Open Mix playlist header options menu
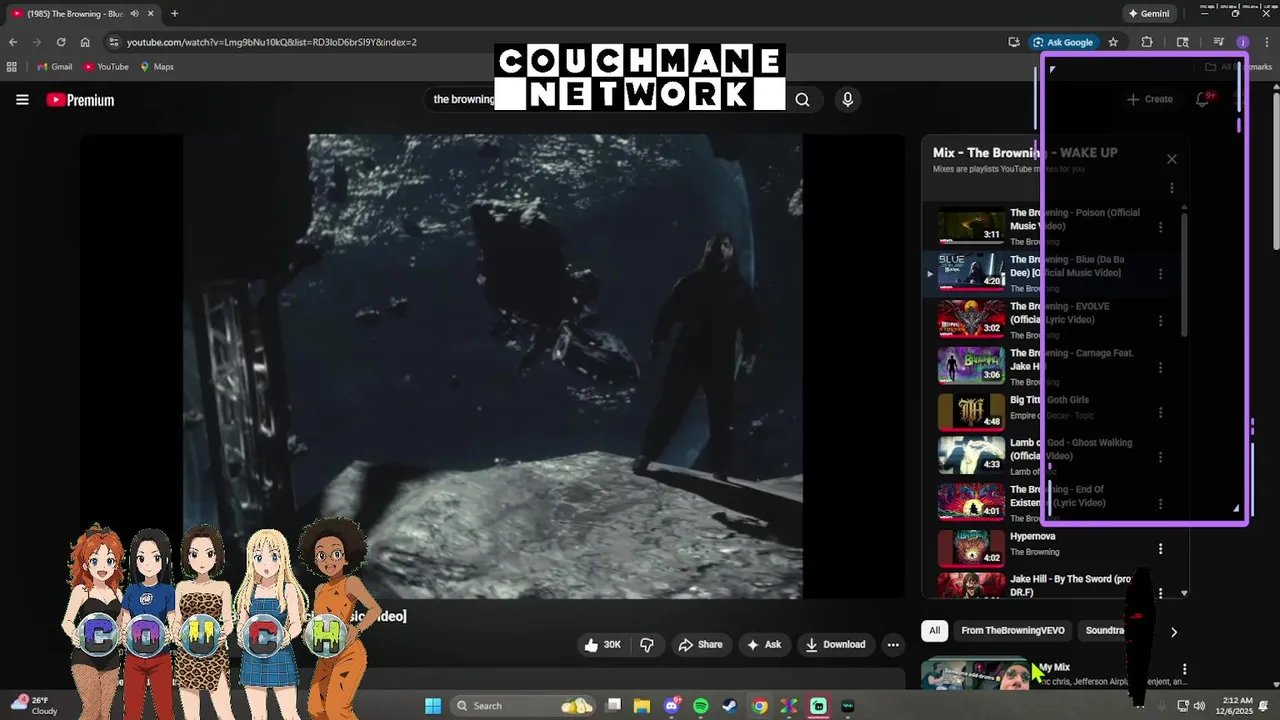The height and width of the screenshot is (720, 1280). (x=1172, y=188)
